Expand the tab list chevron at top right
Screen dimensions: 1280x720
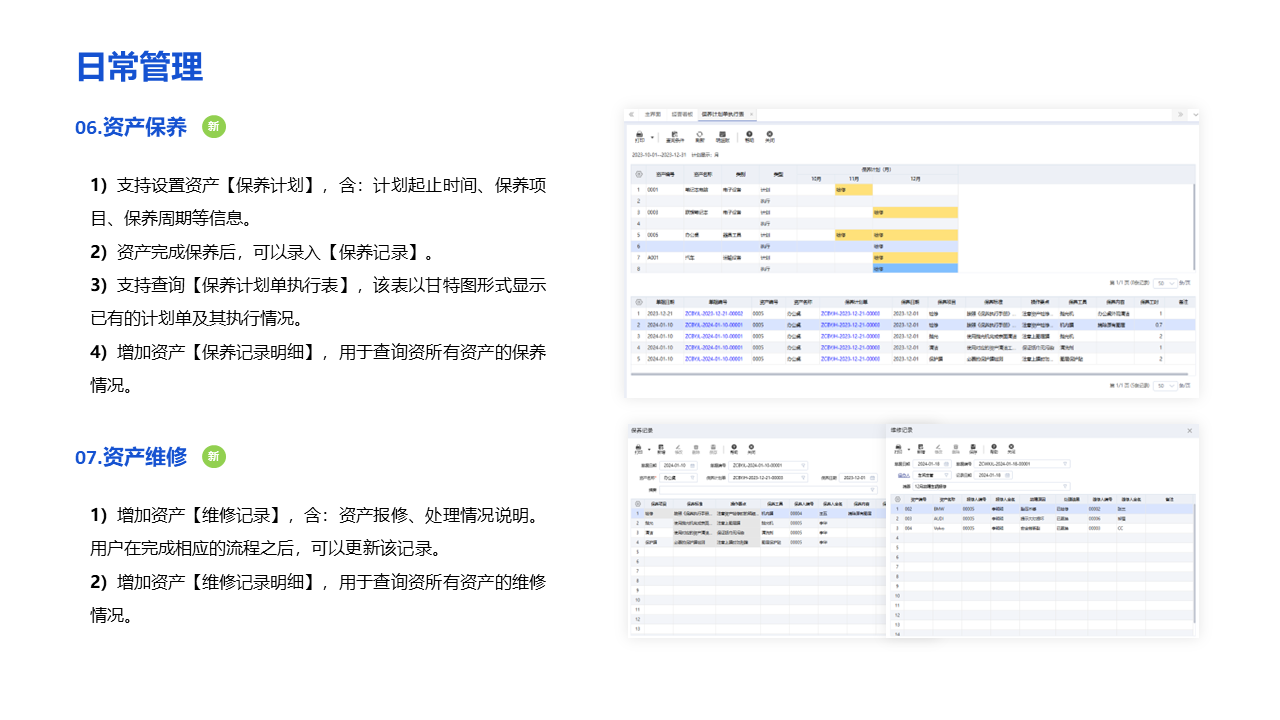[x=1195, y=114]
